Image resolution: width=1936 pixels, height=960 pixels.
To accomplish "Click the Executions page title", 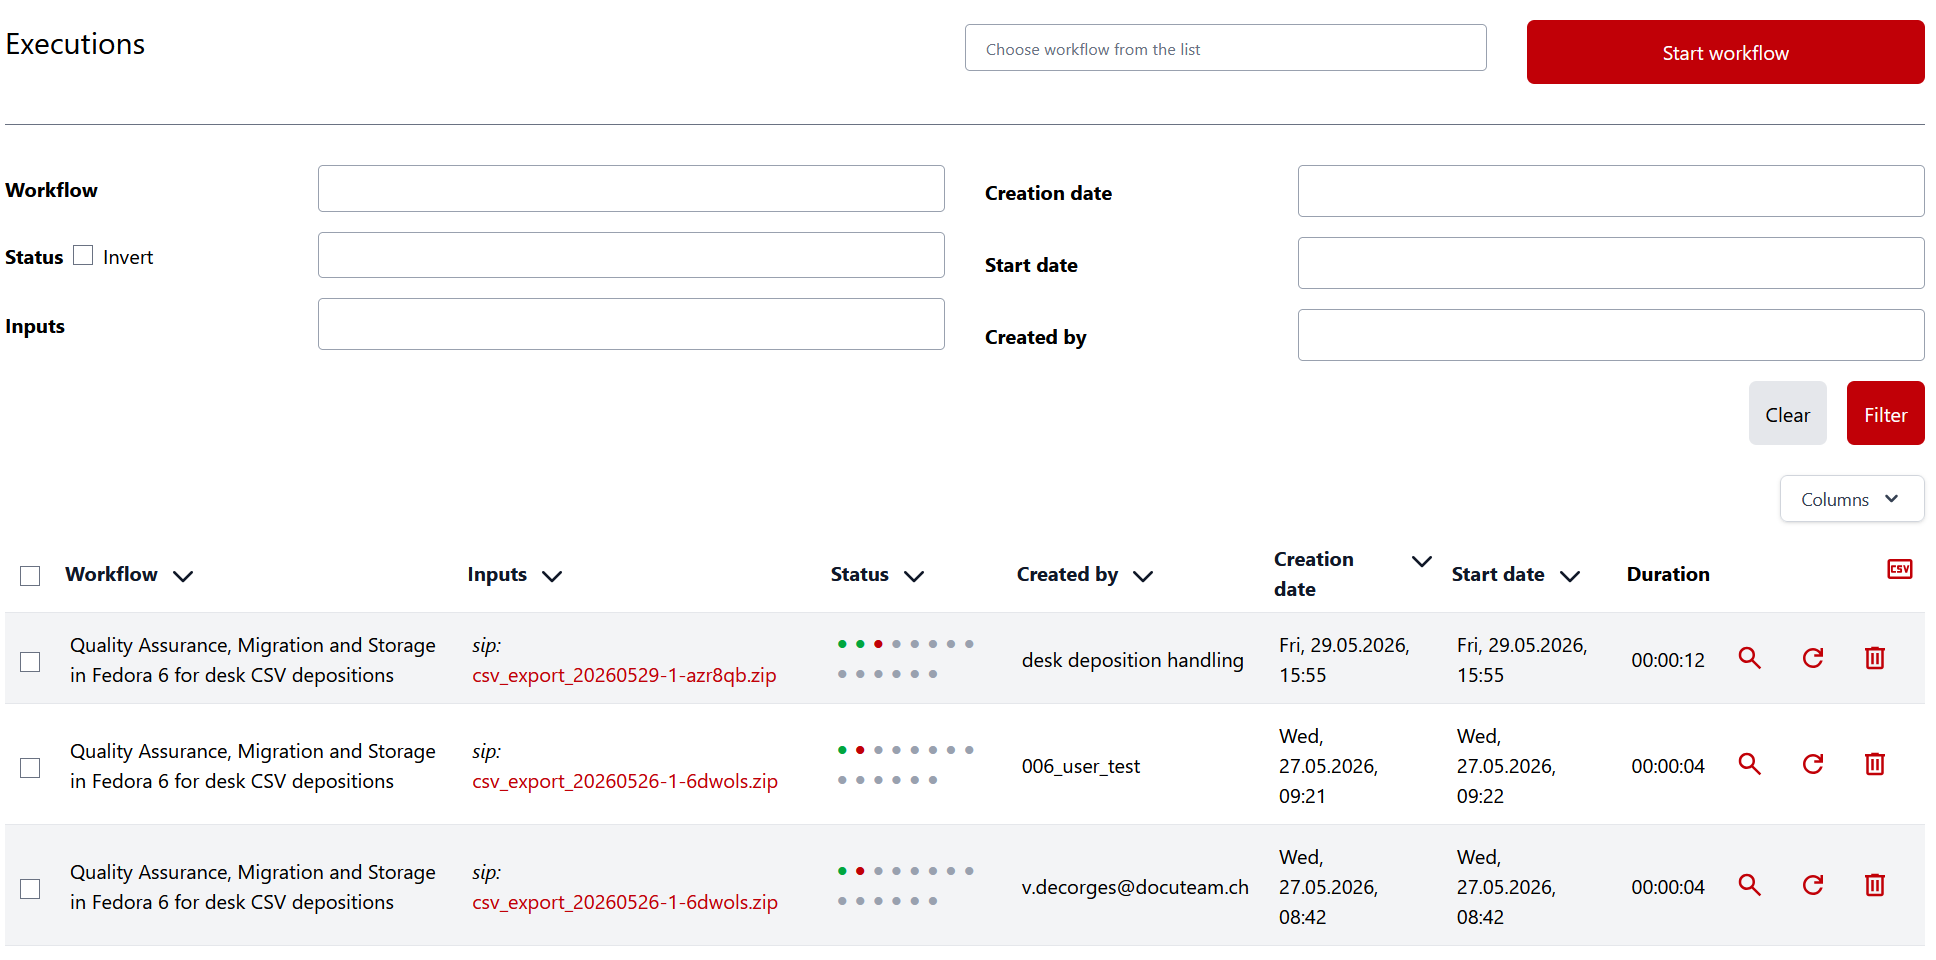I will point(75,44).
